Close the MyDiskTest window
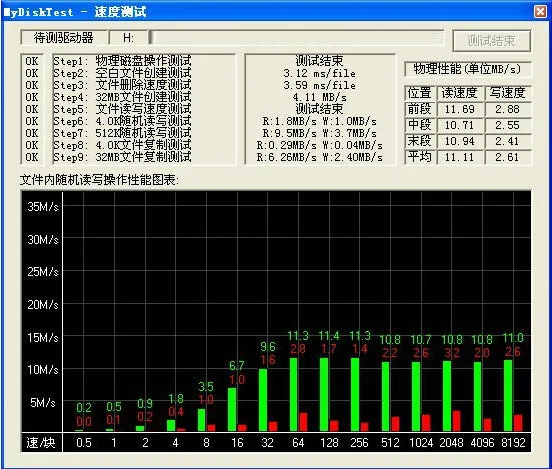 point(540,12)
